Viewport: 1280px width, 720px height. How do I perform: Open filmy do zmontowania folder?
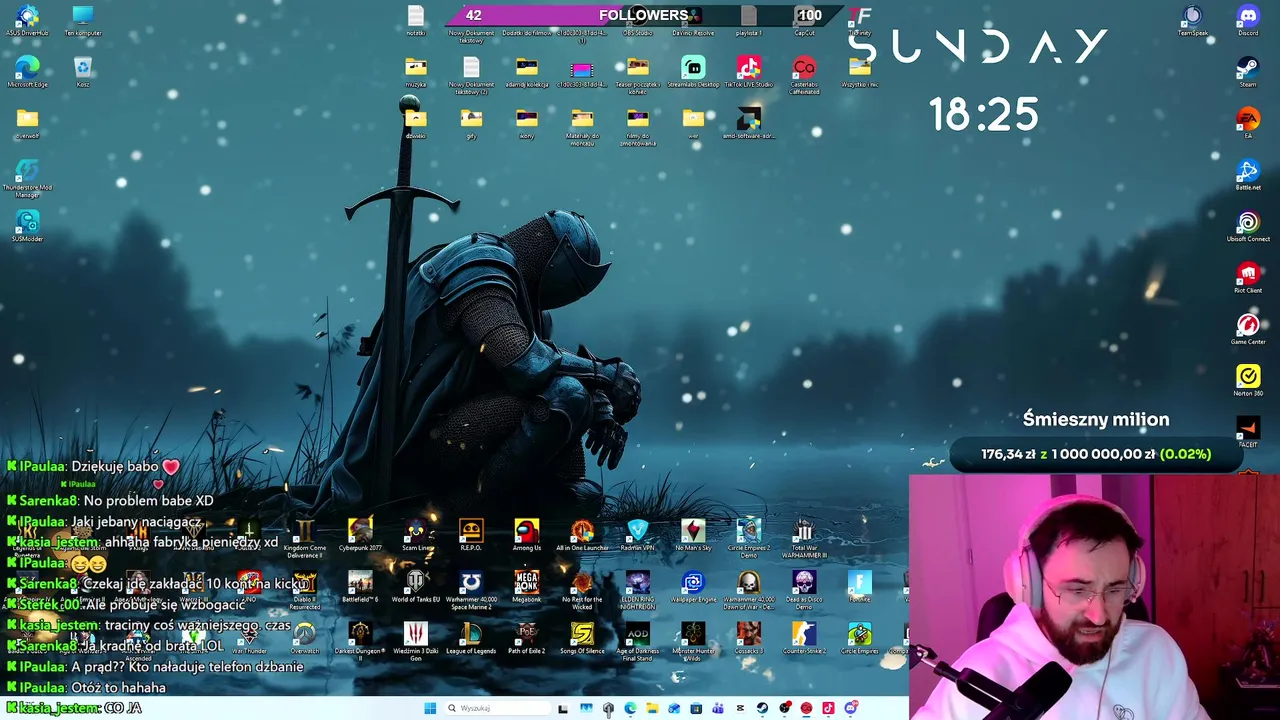pyautogui.click(x=638, y=127)
